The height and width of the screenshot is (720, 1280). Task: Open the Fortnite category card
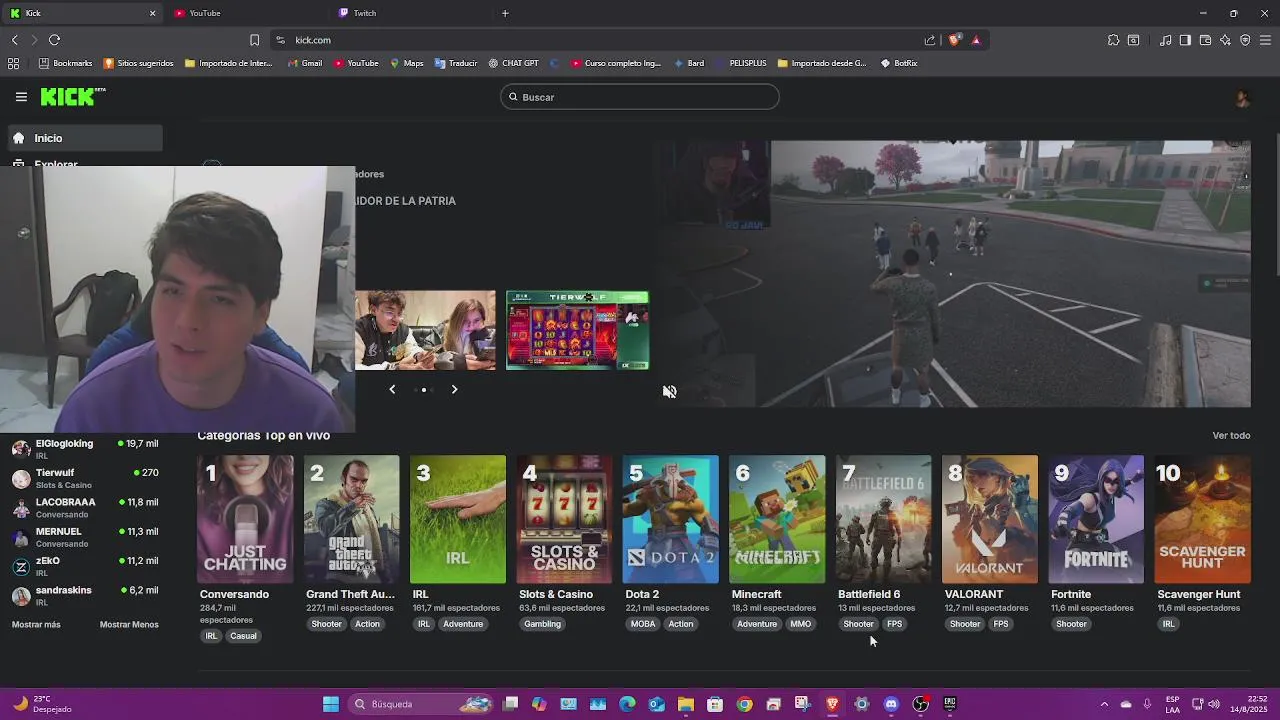[1096, 519]
